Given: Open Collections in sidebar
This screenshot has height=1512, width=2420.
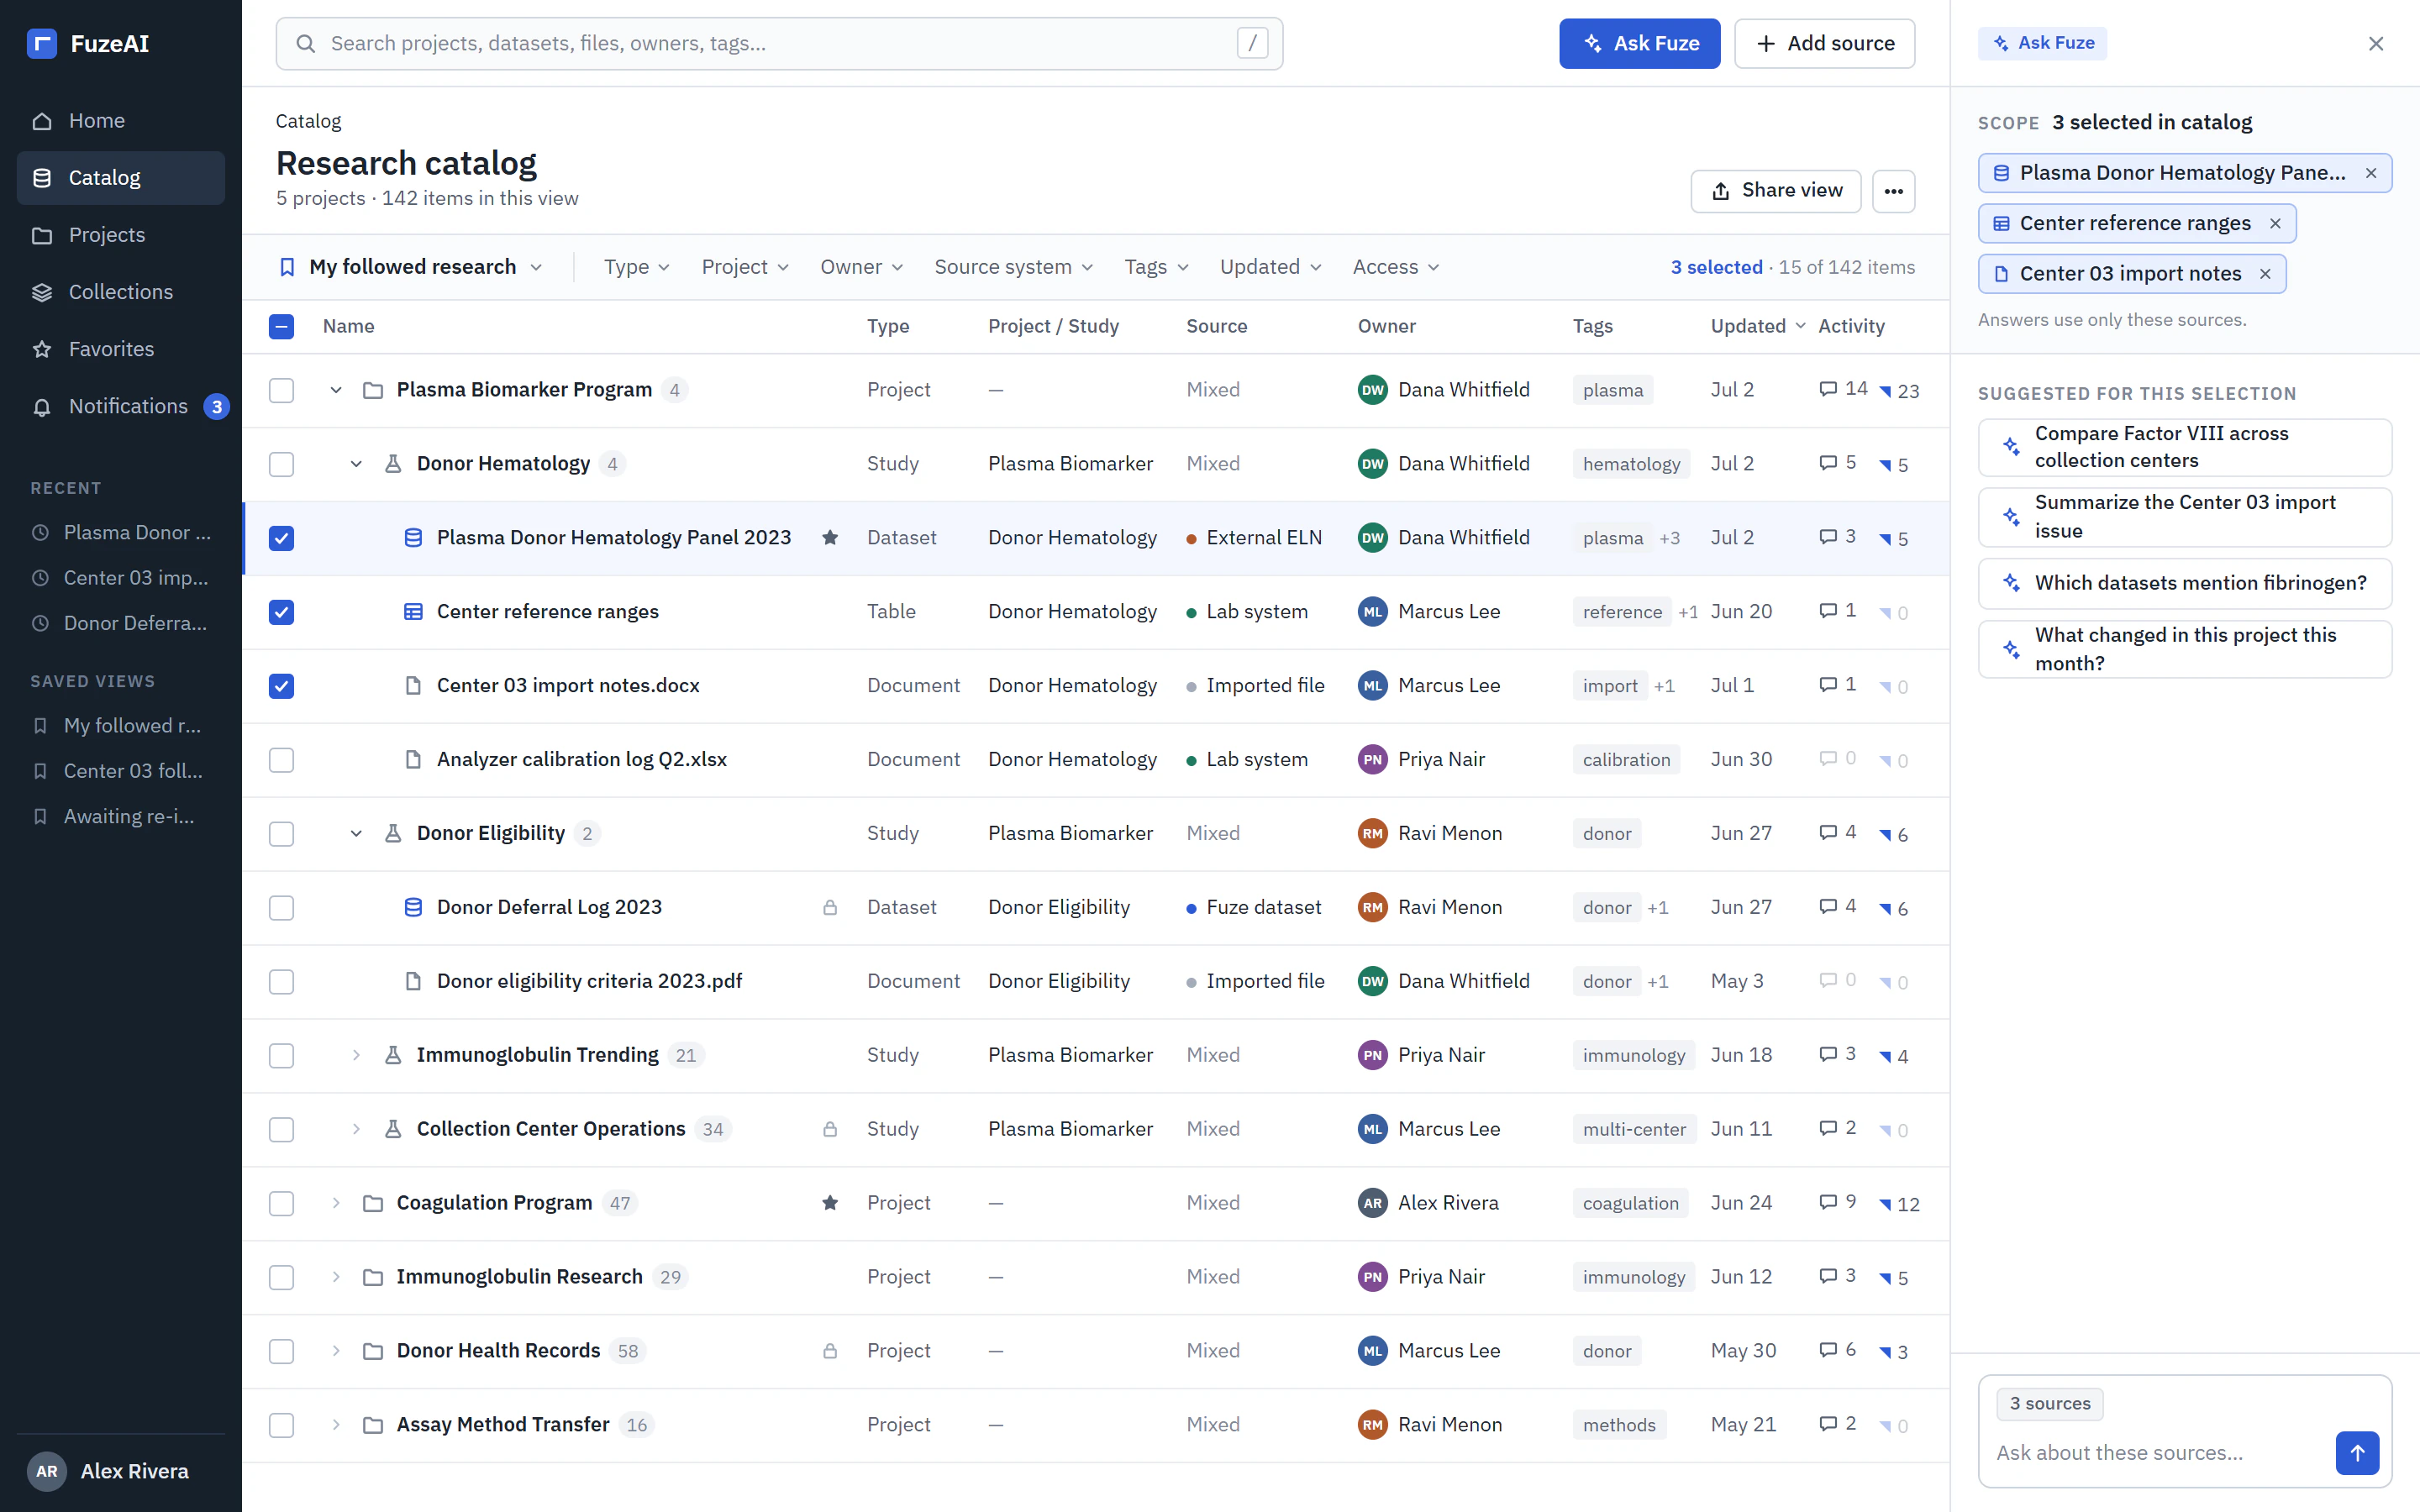Looking at the screenshot, I should [x=121, y=292].
